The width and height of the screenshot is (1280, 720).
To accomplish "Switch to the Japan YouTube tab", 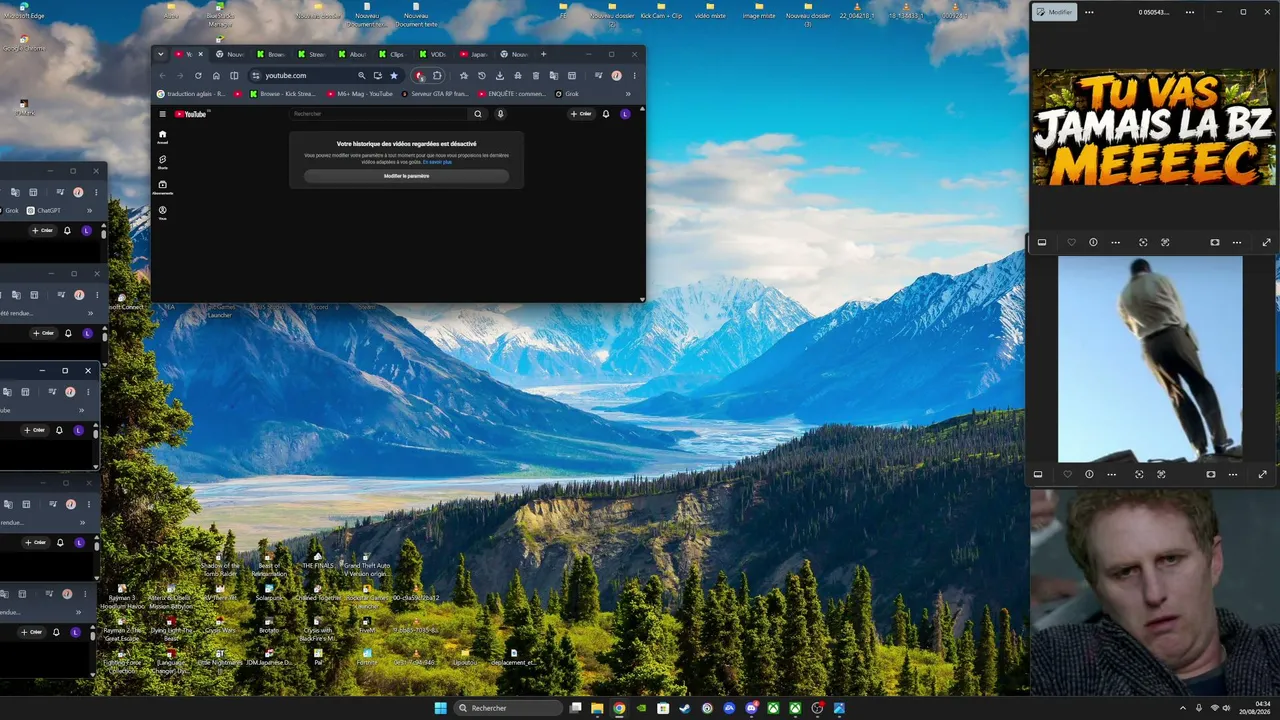I will (x=474, y=54).
